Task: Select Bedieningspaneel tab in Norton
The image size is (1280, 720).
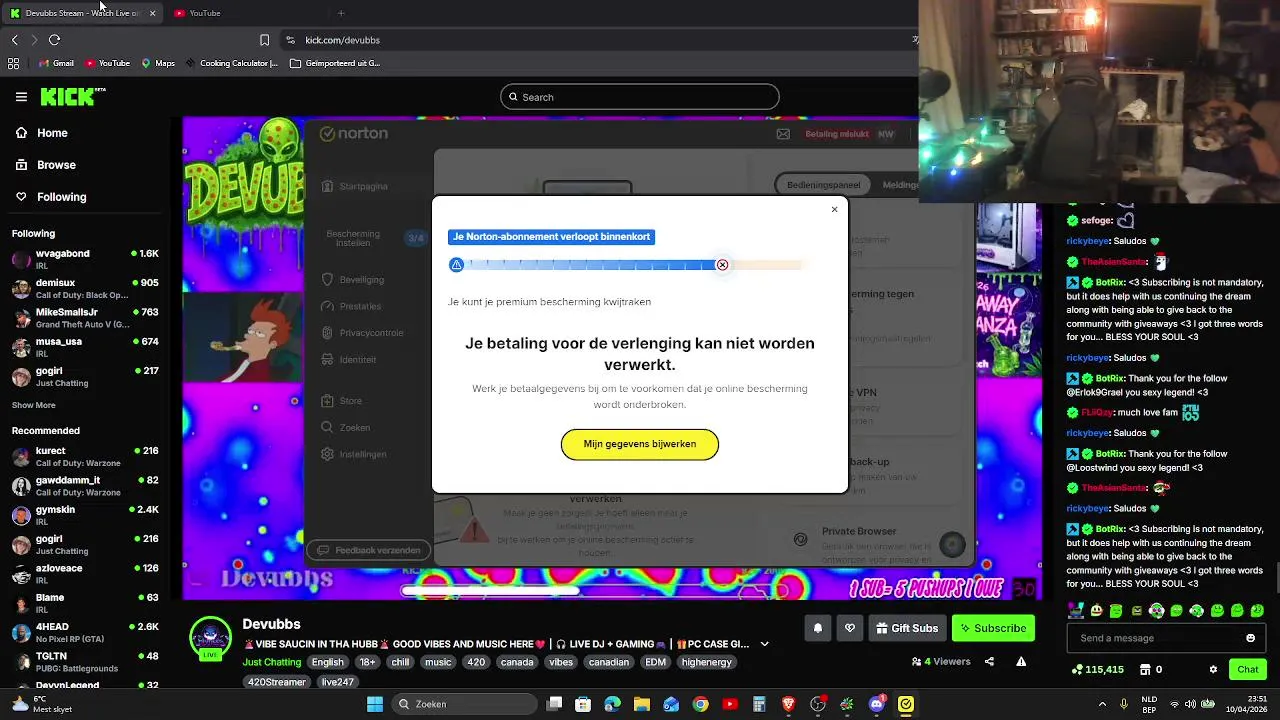Action: point(823,185)
